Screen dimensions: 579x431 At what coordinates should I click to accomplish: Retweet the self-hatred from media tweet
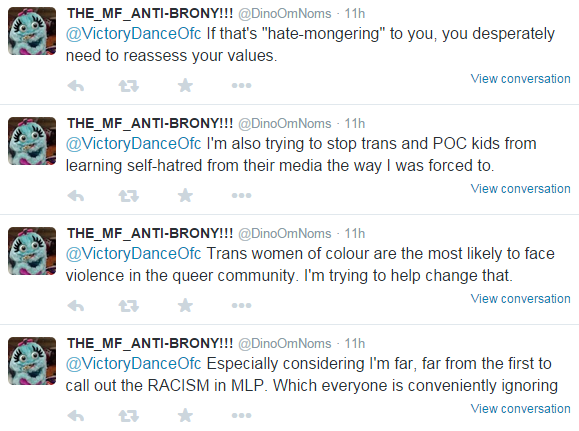[129, 196]
